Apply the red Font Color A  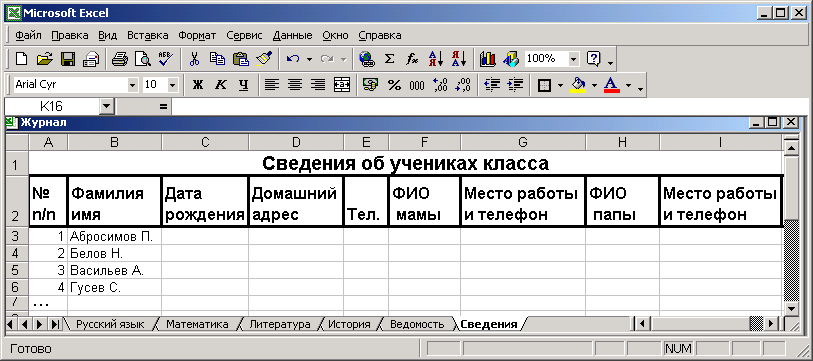click(x=612, y=85)
